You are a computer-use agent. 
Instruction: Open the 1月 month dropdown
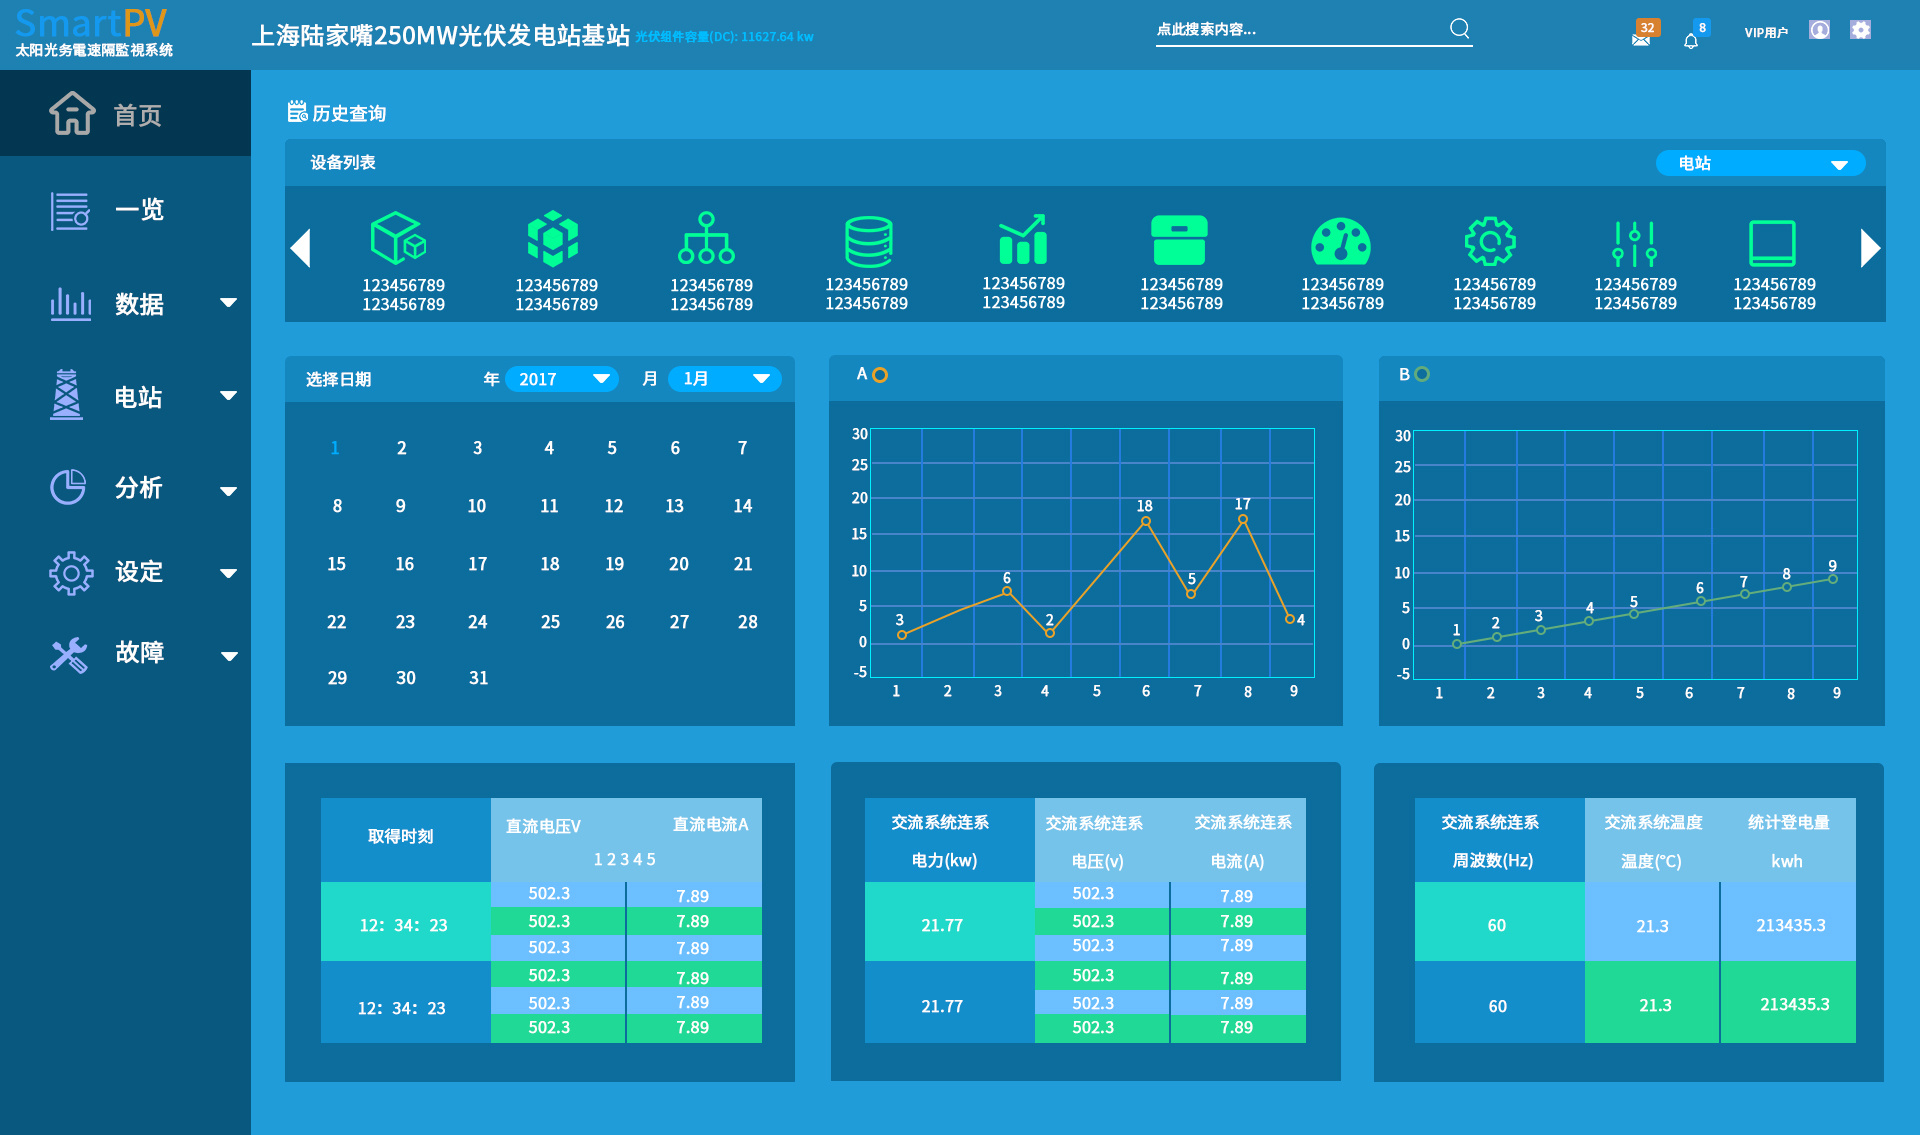click(724, 379)
